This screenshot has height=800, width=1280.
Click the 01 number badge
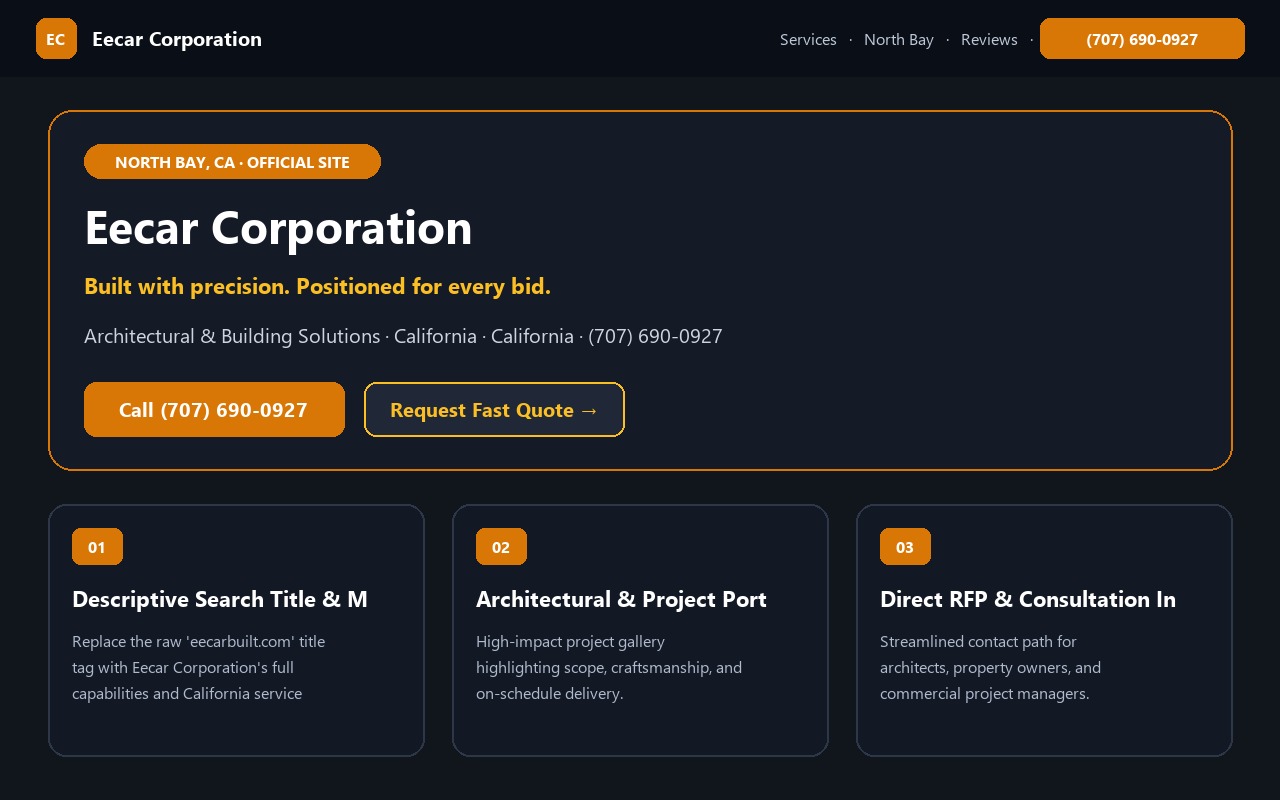97,547
